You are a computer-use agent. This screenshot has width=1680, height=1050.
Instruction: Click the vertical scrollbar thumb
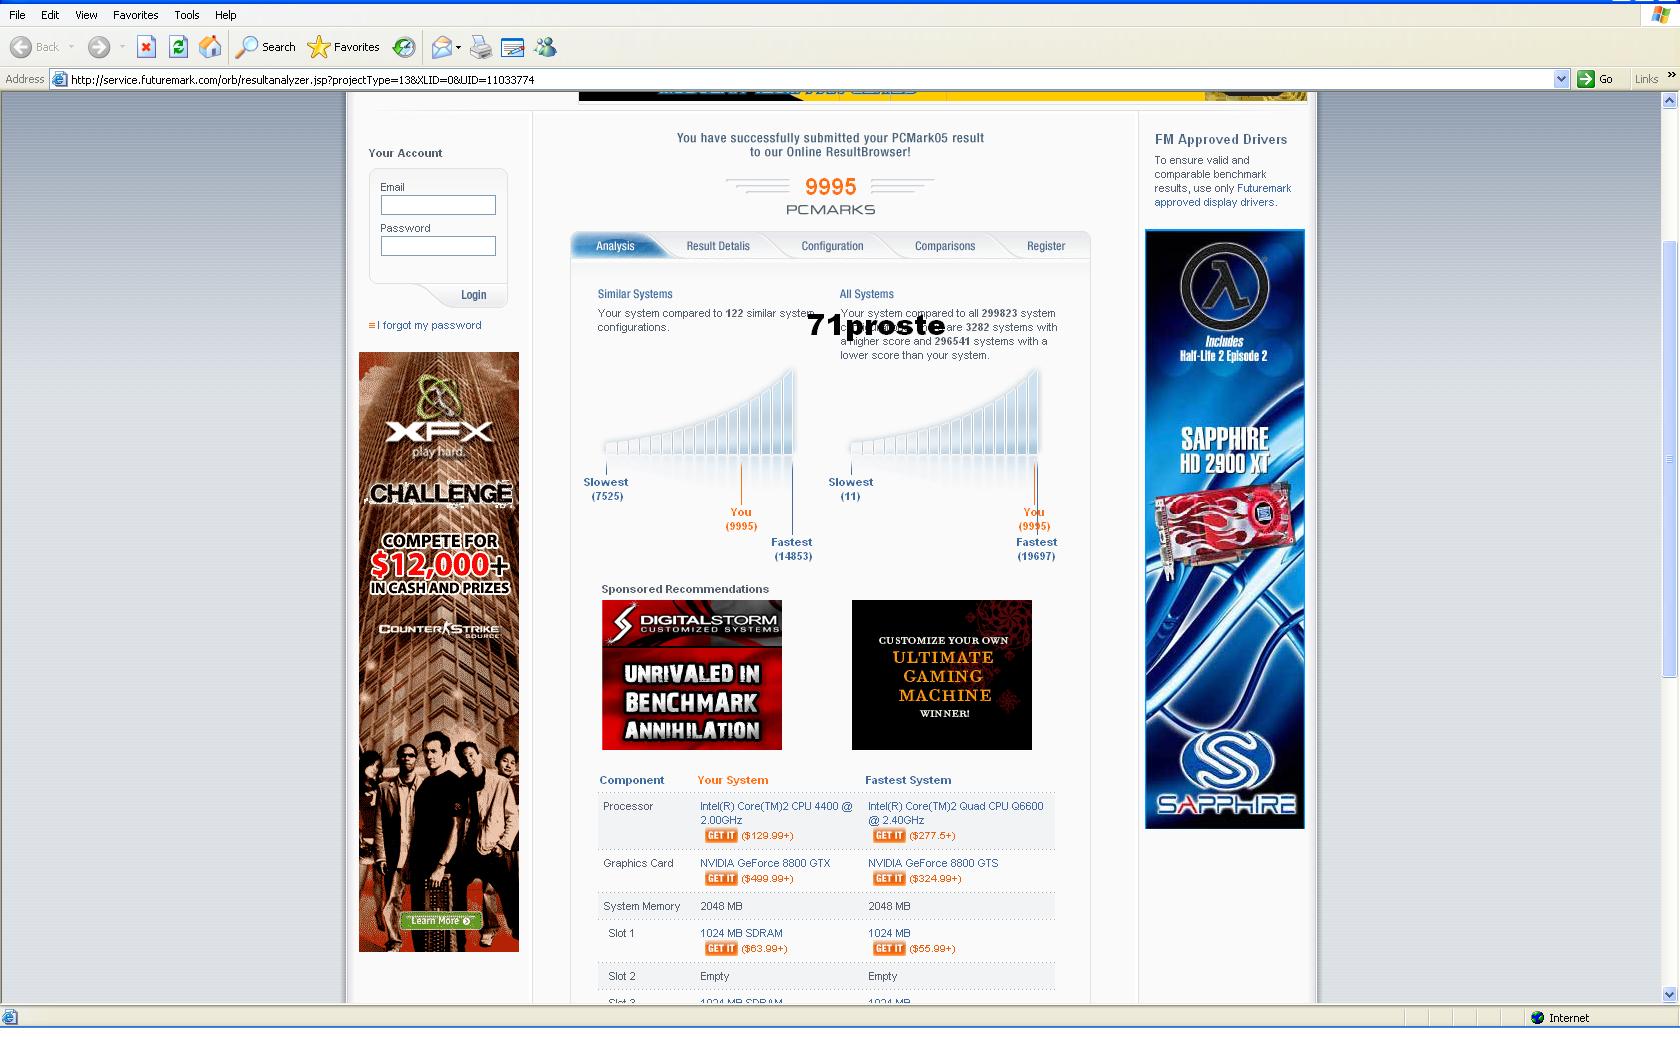click(x=1669, y=460)
